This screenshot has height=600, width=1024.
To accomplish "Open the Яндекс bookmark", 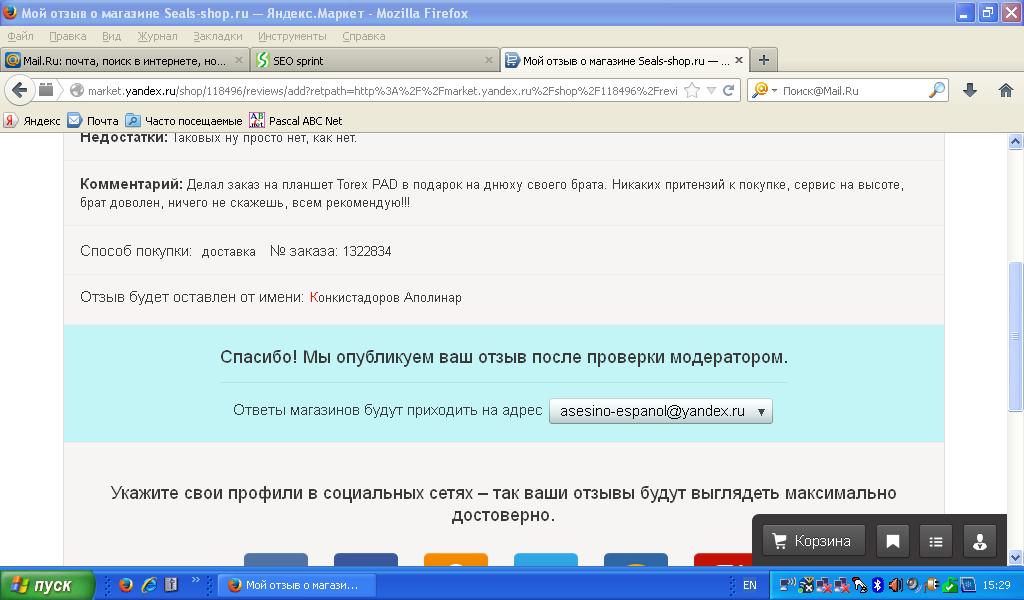I will [x=33, y=121].
